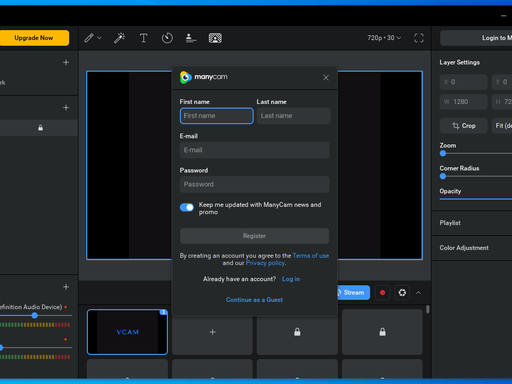Click the Layer Settings heading
The height and width of the screenshot is (384, 512).
(459, 62)
